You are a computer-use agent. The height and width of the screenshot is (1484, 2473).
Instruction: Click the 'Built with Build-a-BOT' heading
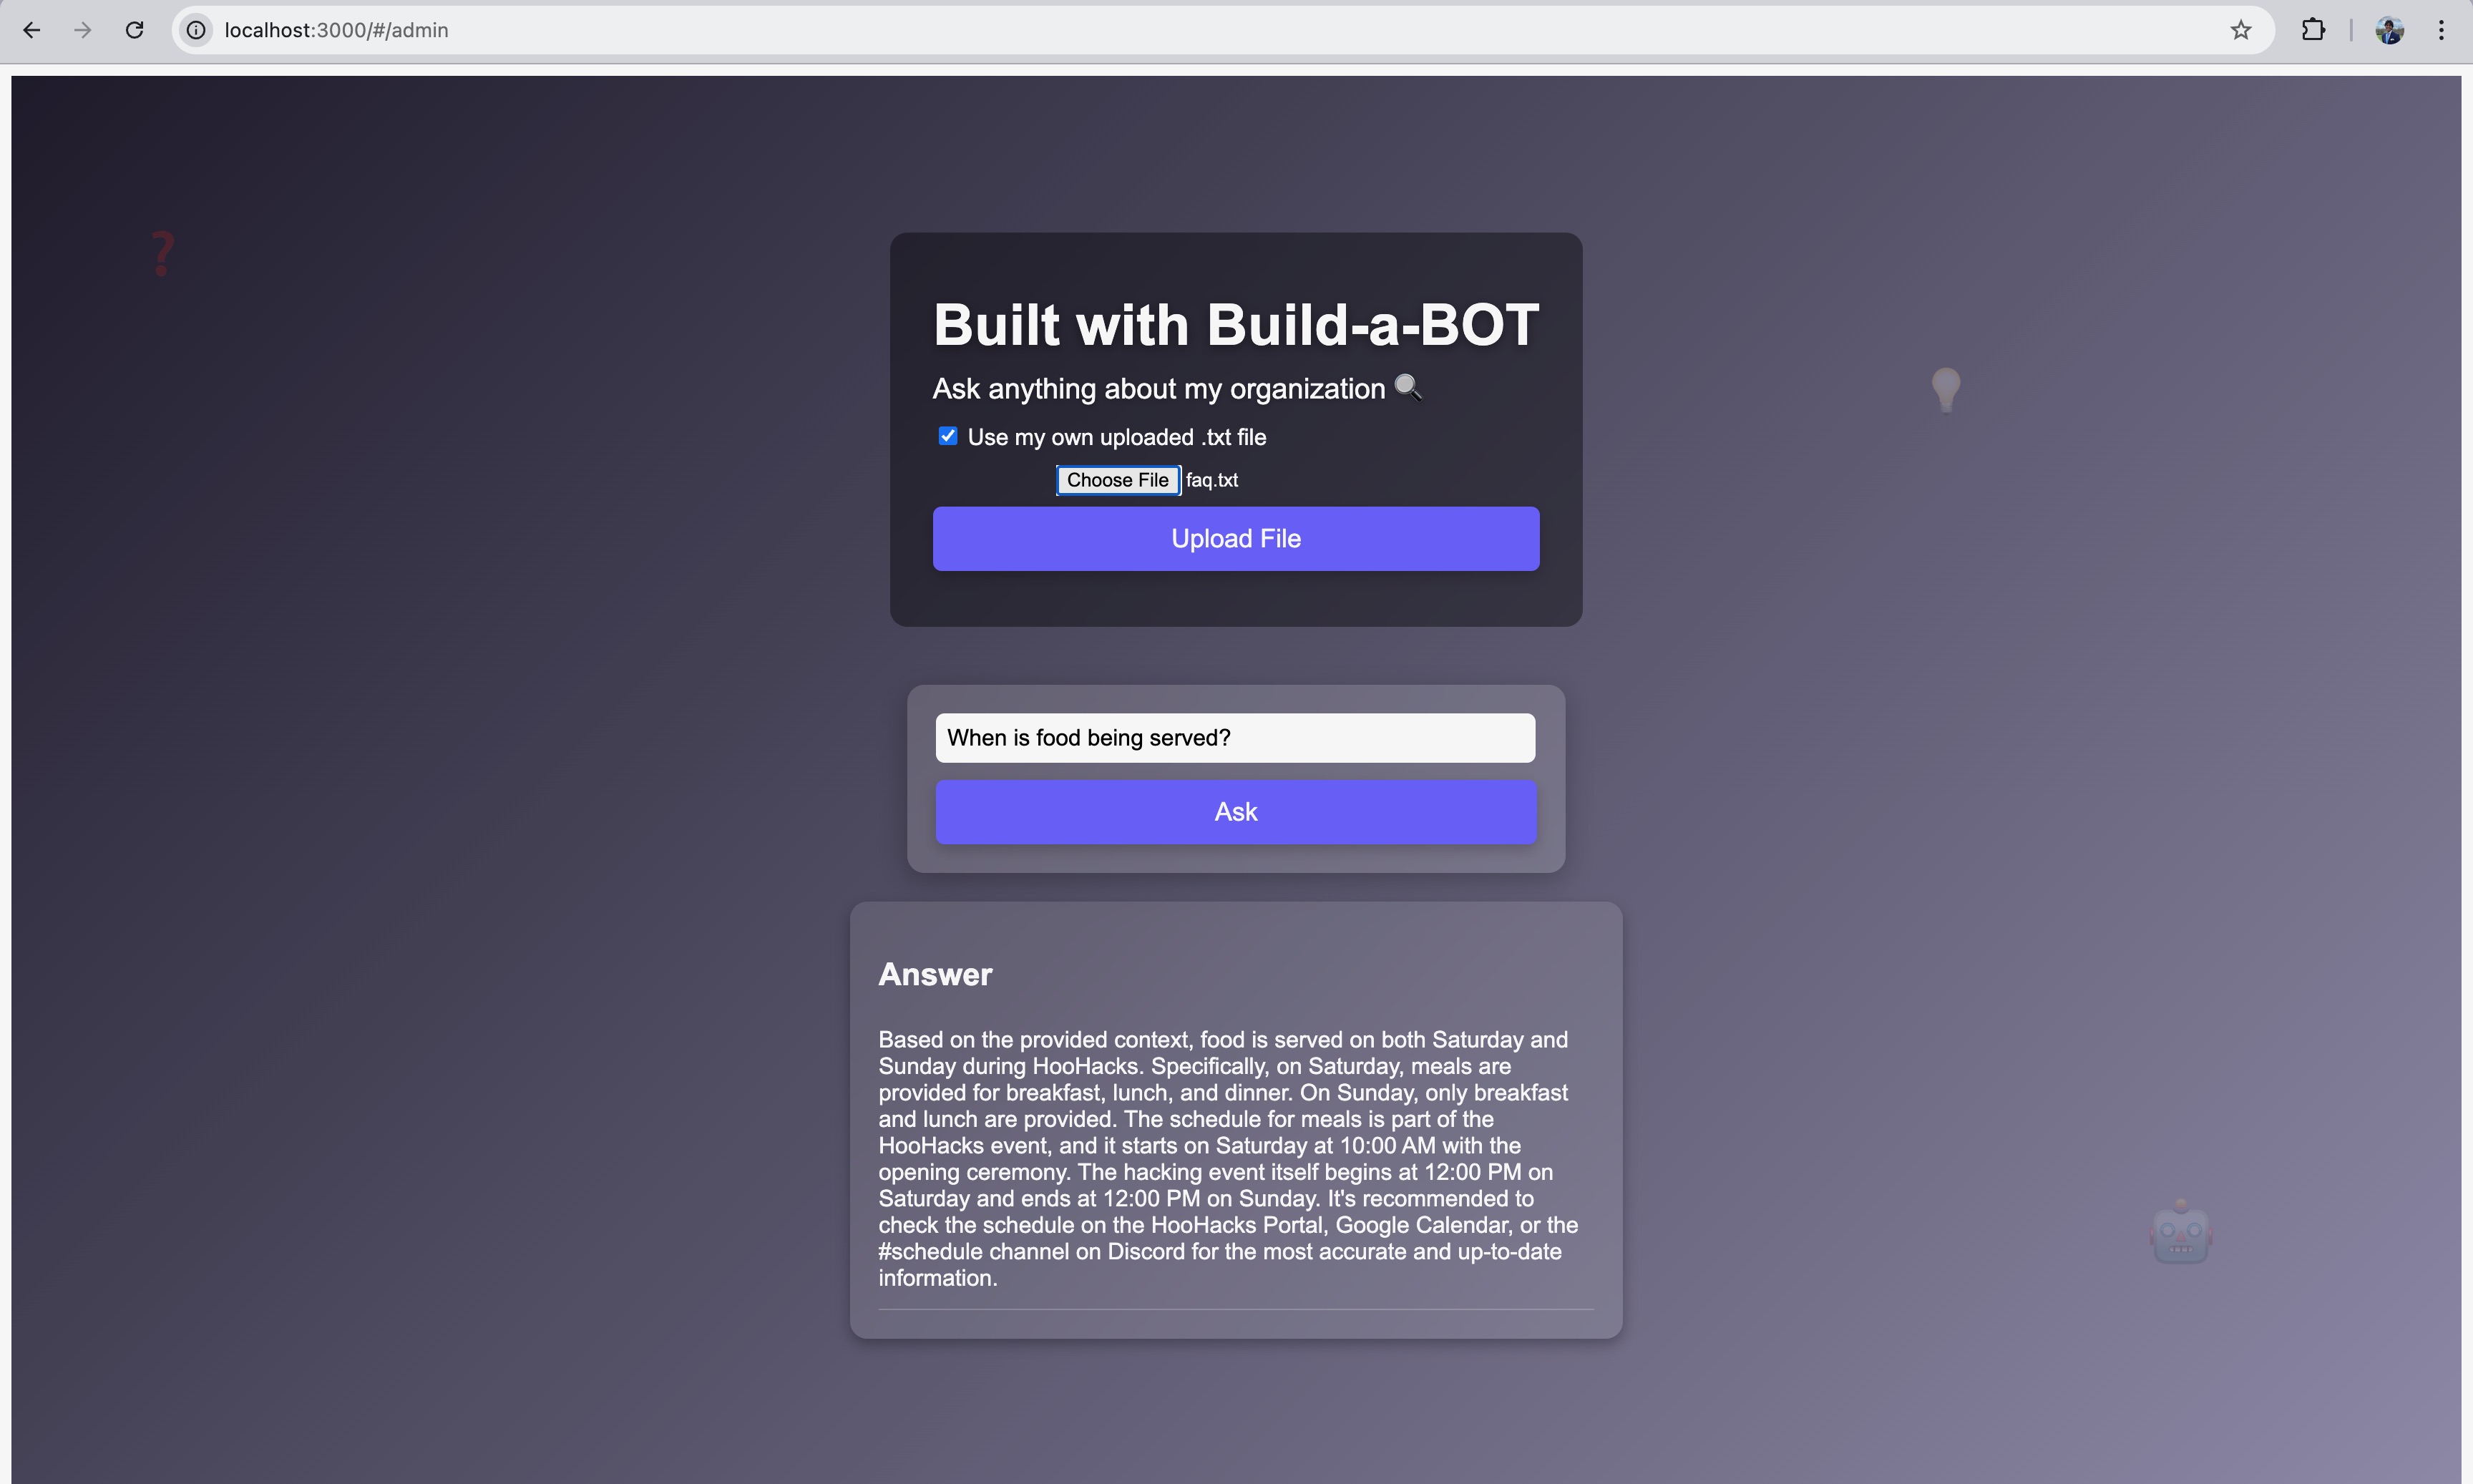pos(1235,325)
